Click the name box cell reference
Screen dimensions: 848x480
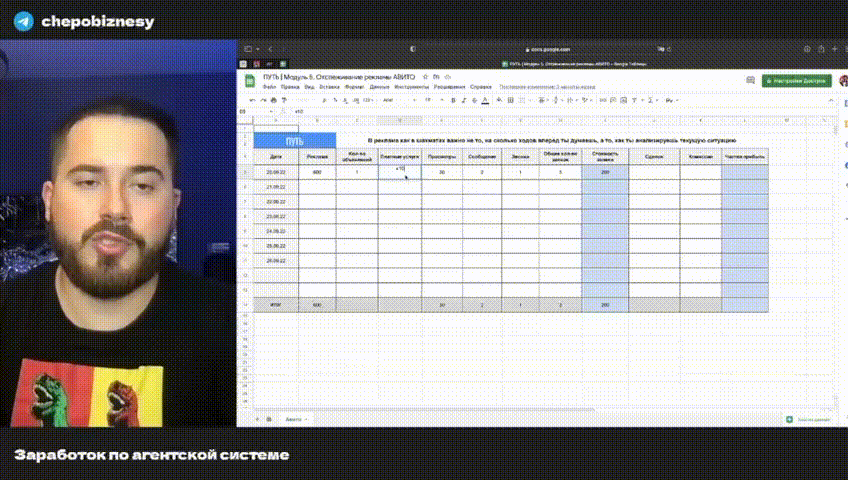[x=254, y=111]
